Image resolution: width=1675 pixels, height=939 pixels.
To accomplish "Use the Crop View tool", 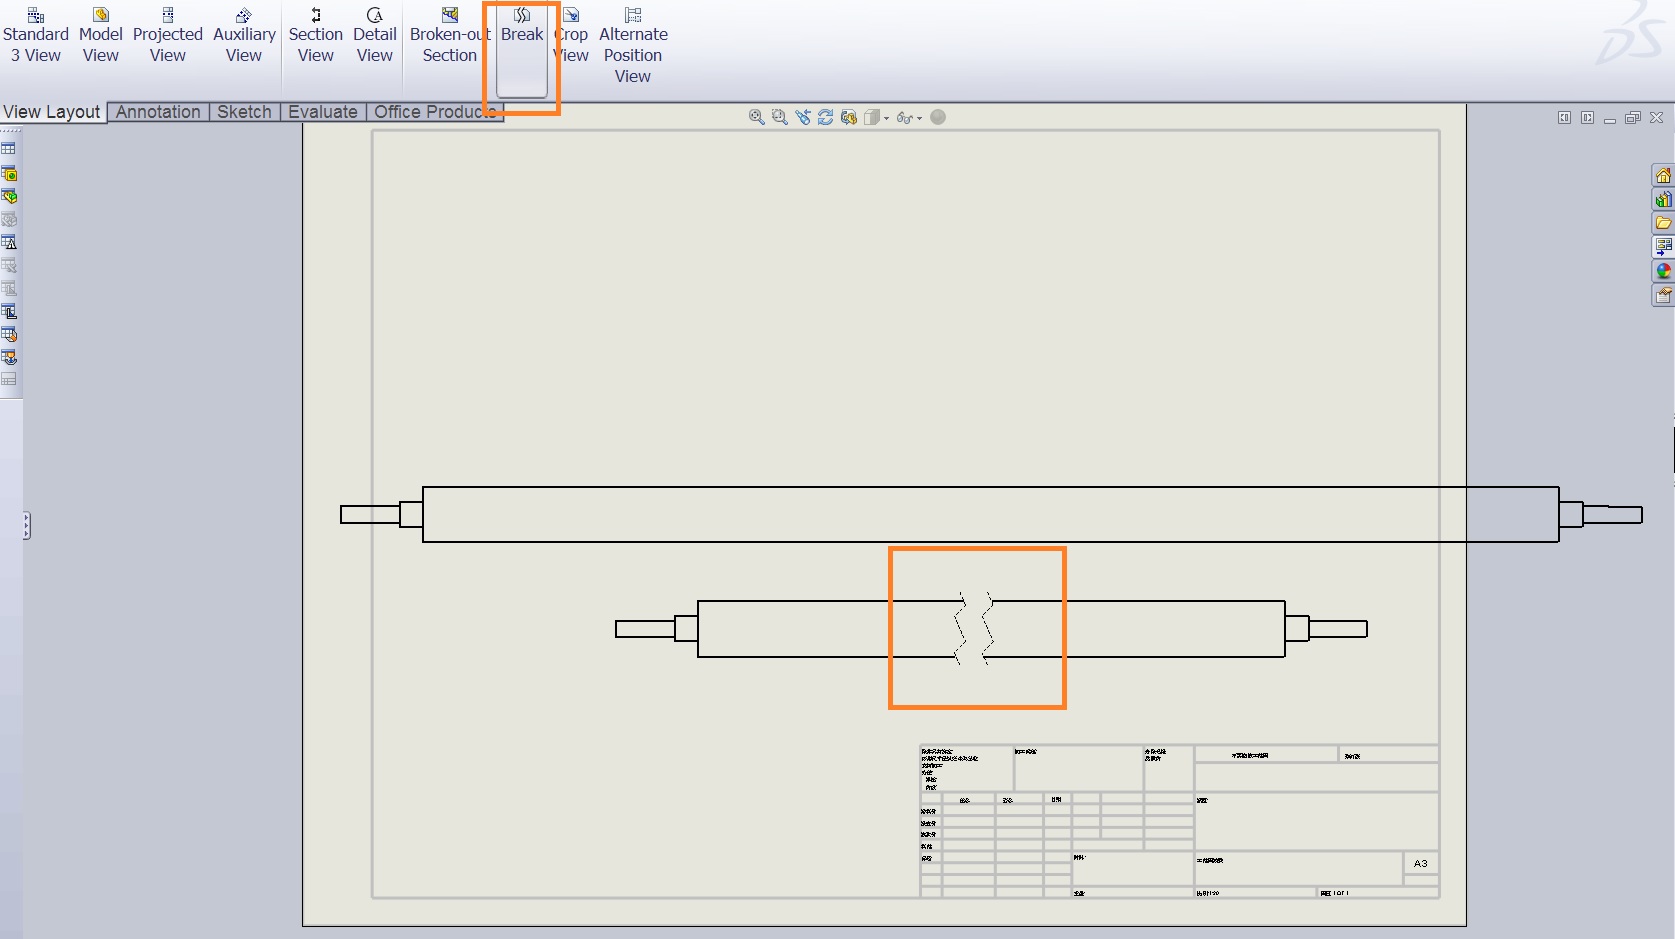I will (x=571, y=35).
